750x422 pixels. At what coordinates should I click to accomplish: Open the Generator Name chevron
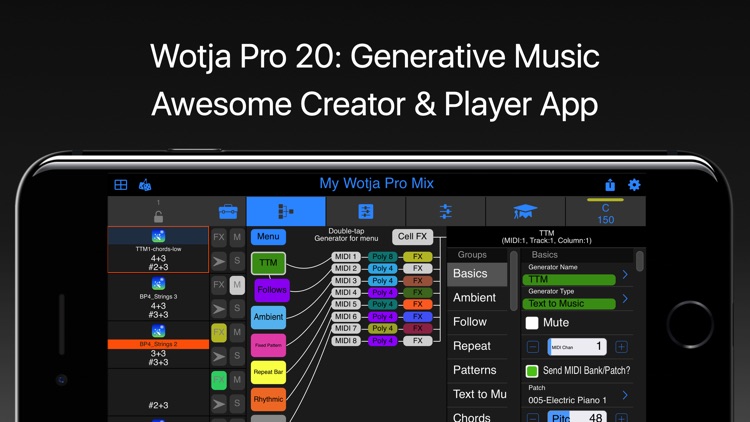click(625, 275)
